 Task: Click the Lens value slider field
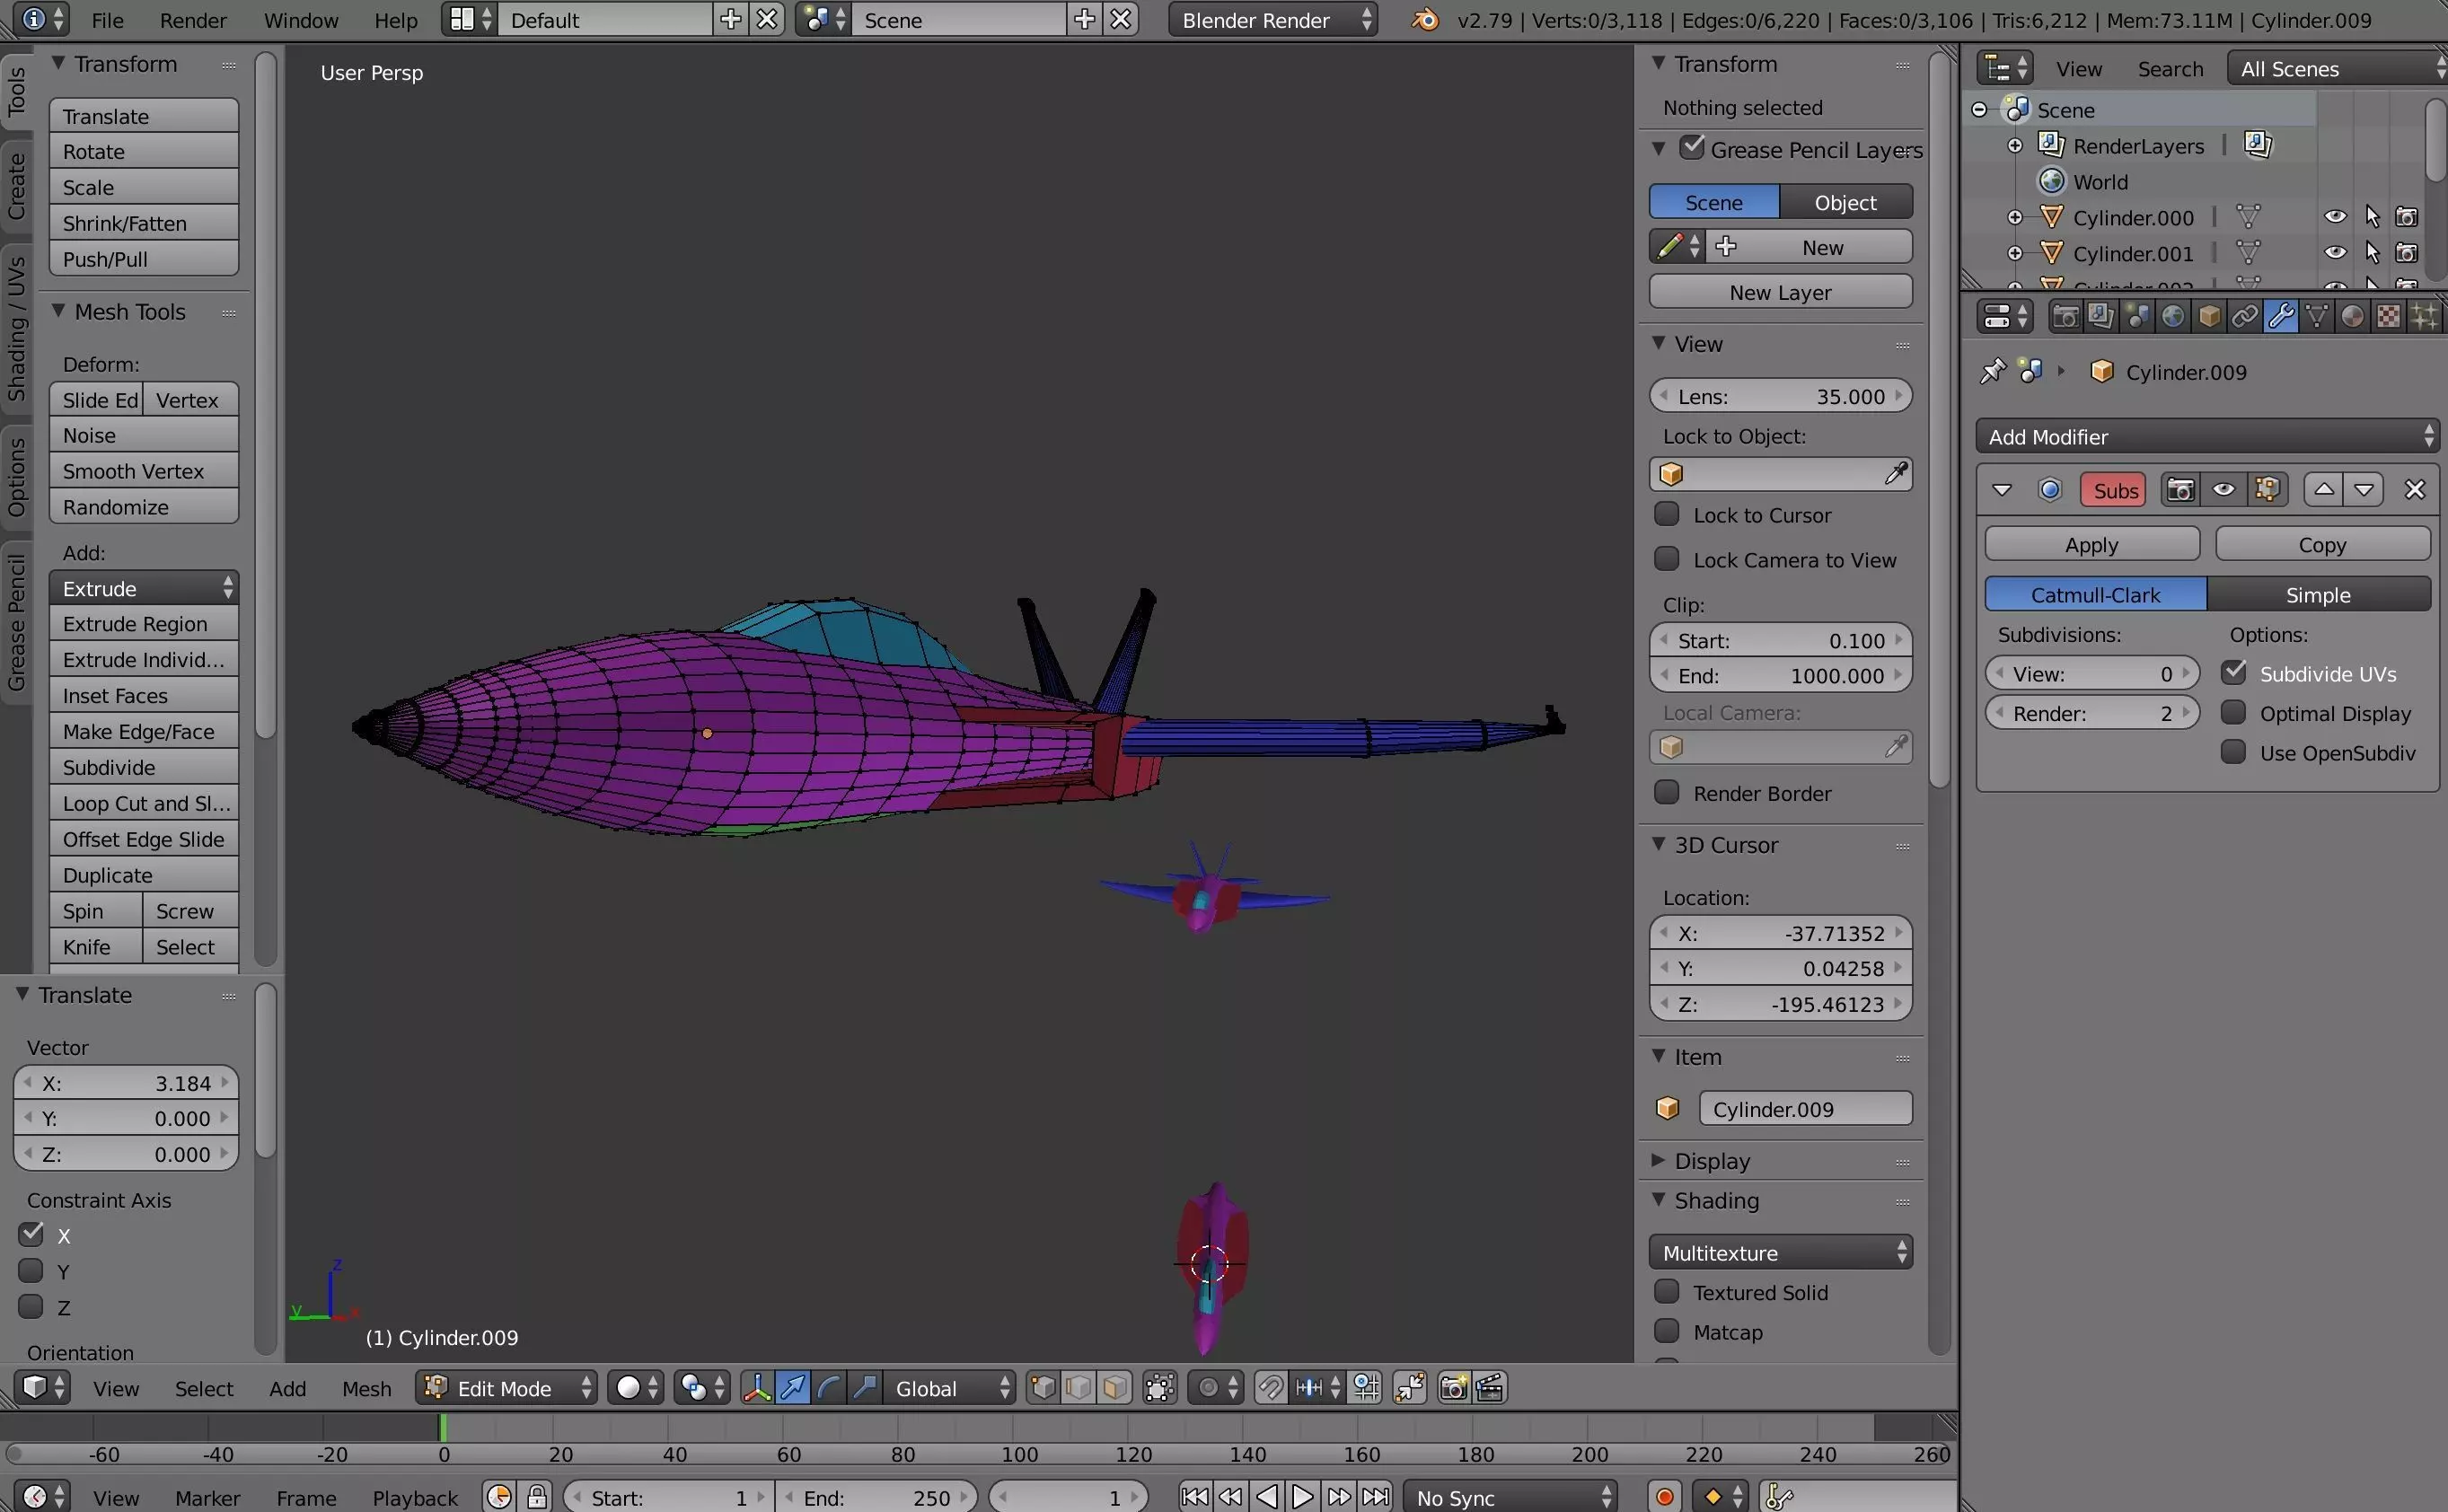1780,396
